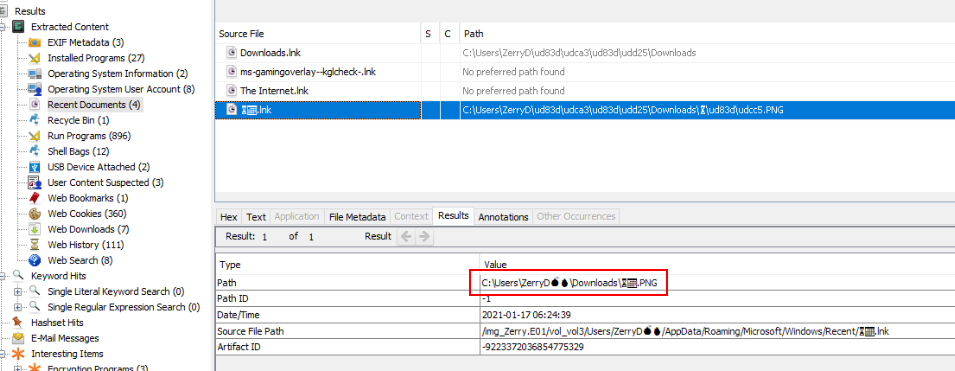Expand the Encryption Programs node
This screenshot has height=371, width=955.
18,368
